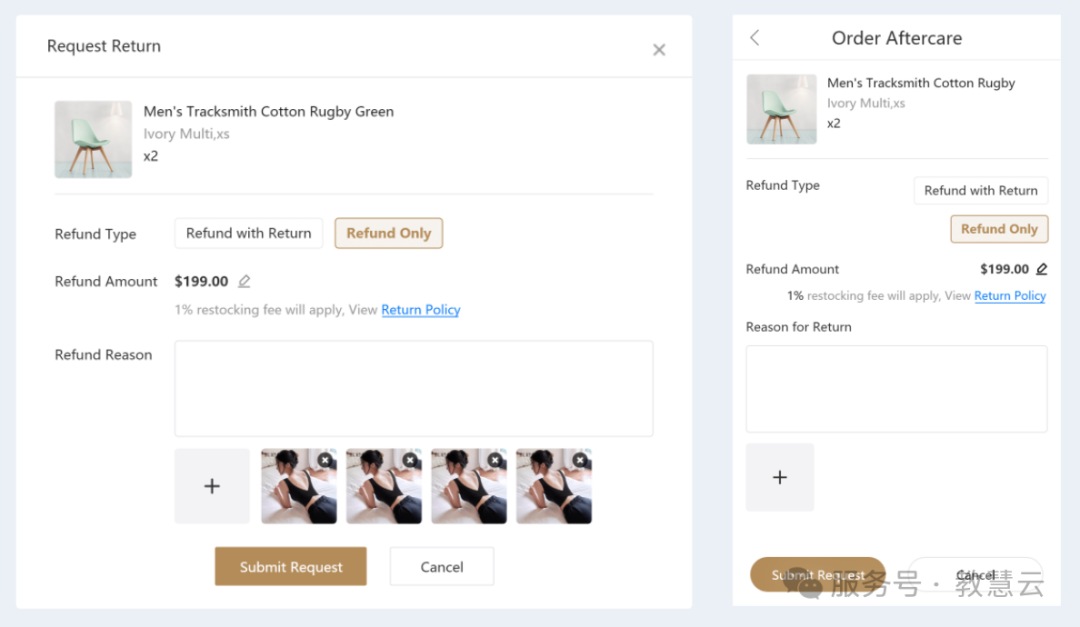Click the Reason for Return text box
Image resolution: width=1080 pixels, height=627 pixels.
tap(896, 389)
